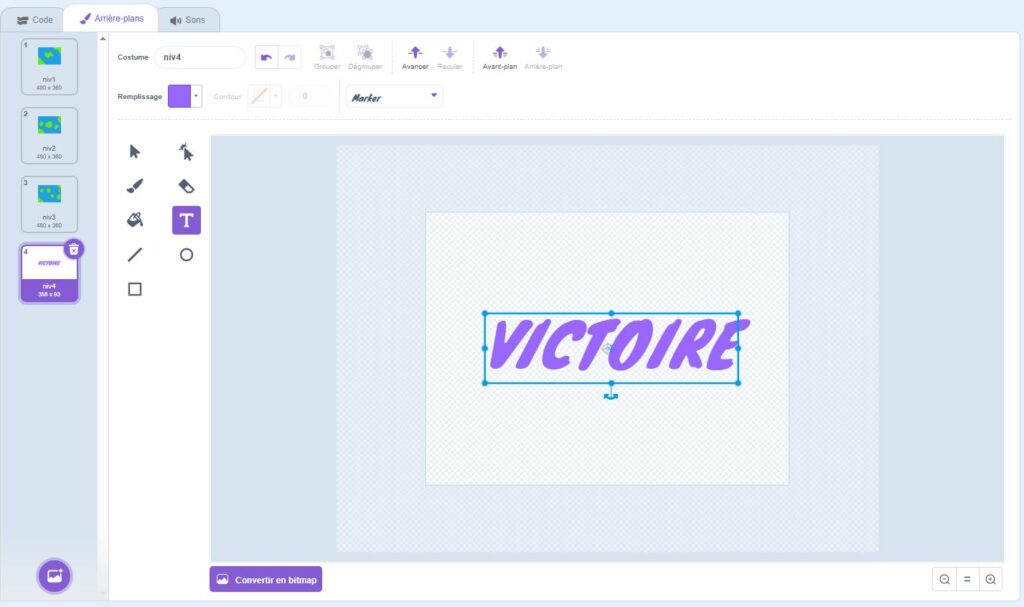The width and height of the screenshot is (1024, 607).
Task: Click the Avancer button
Action: click(x=415, y=57)
